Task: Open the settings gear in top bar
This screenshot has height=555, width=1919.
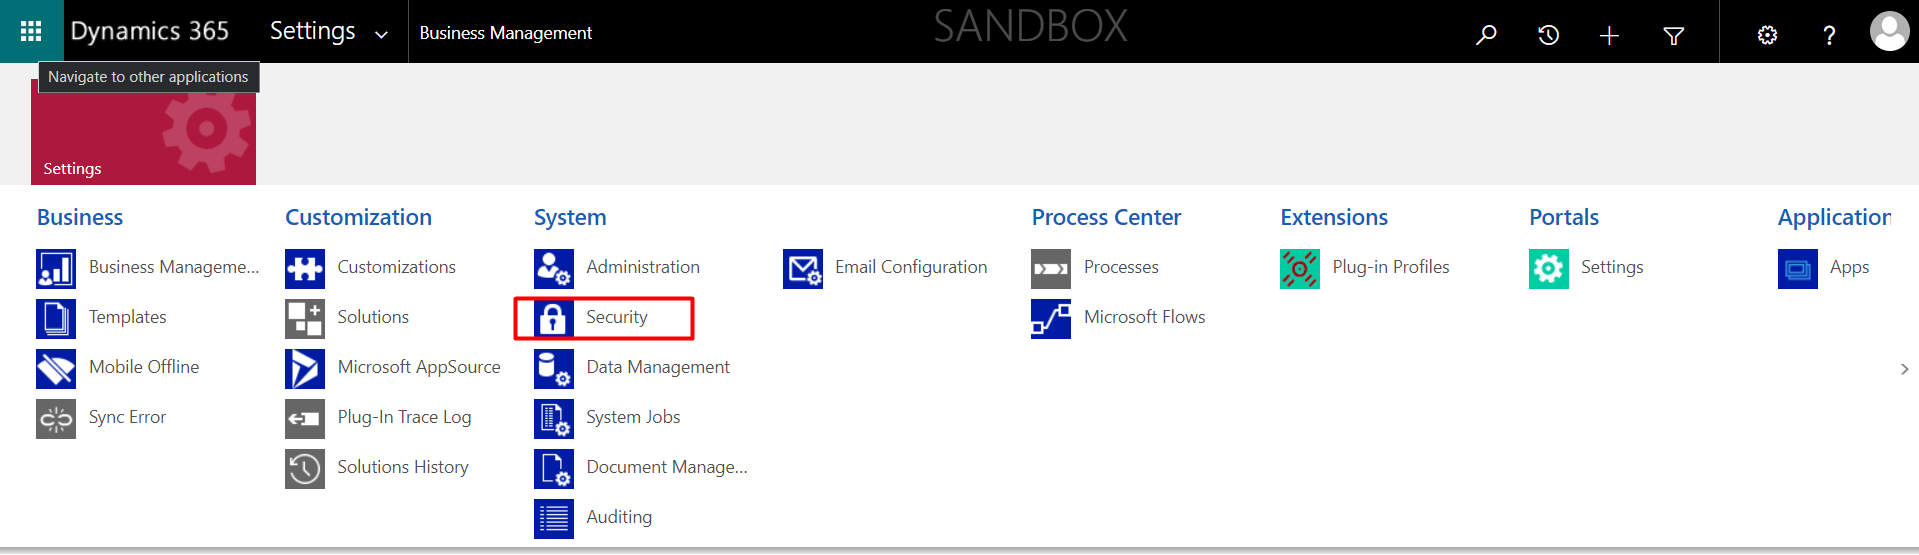Action: point(1767,35)
